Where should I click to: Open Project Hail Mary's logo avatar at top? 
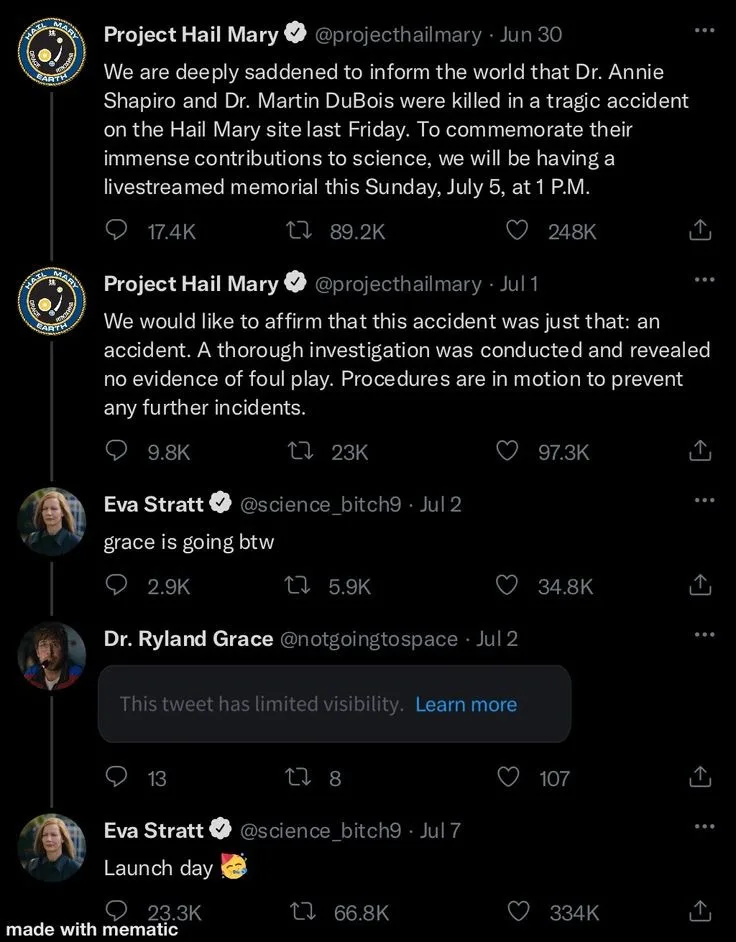52,55
